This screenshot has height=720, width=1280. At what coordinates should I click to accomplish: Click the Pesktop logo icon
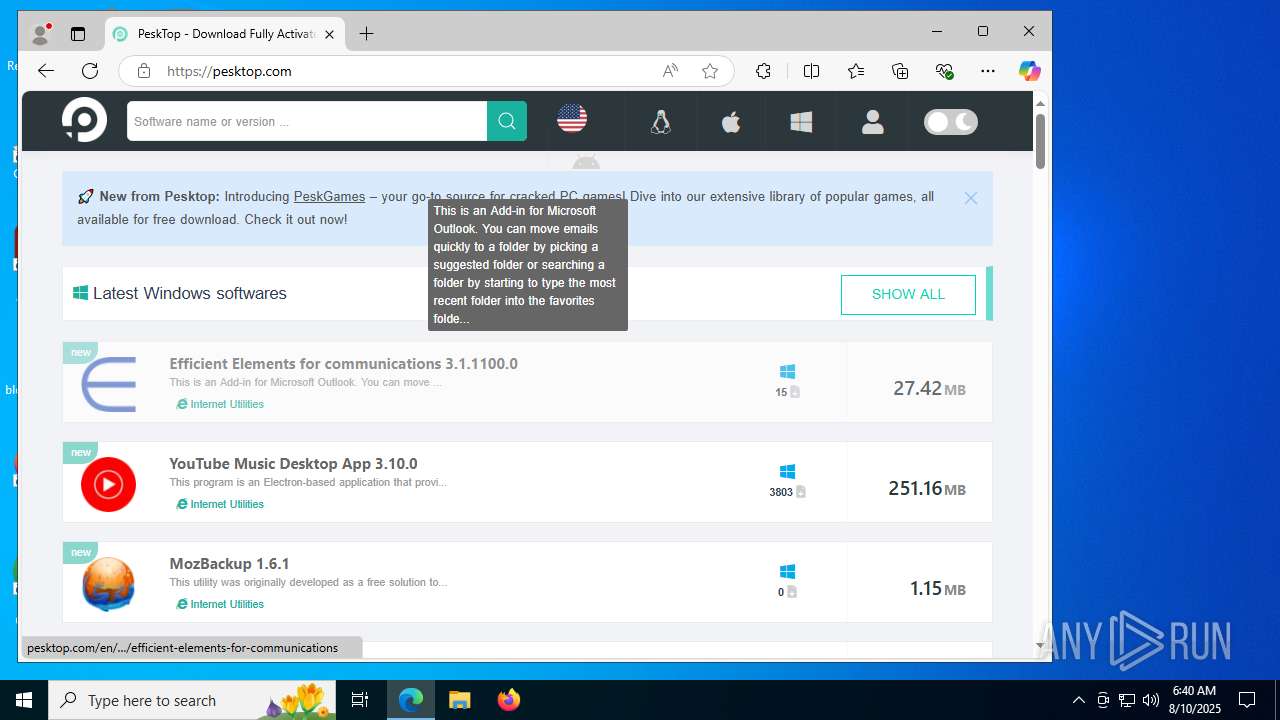tap(84, 121)
